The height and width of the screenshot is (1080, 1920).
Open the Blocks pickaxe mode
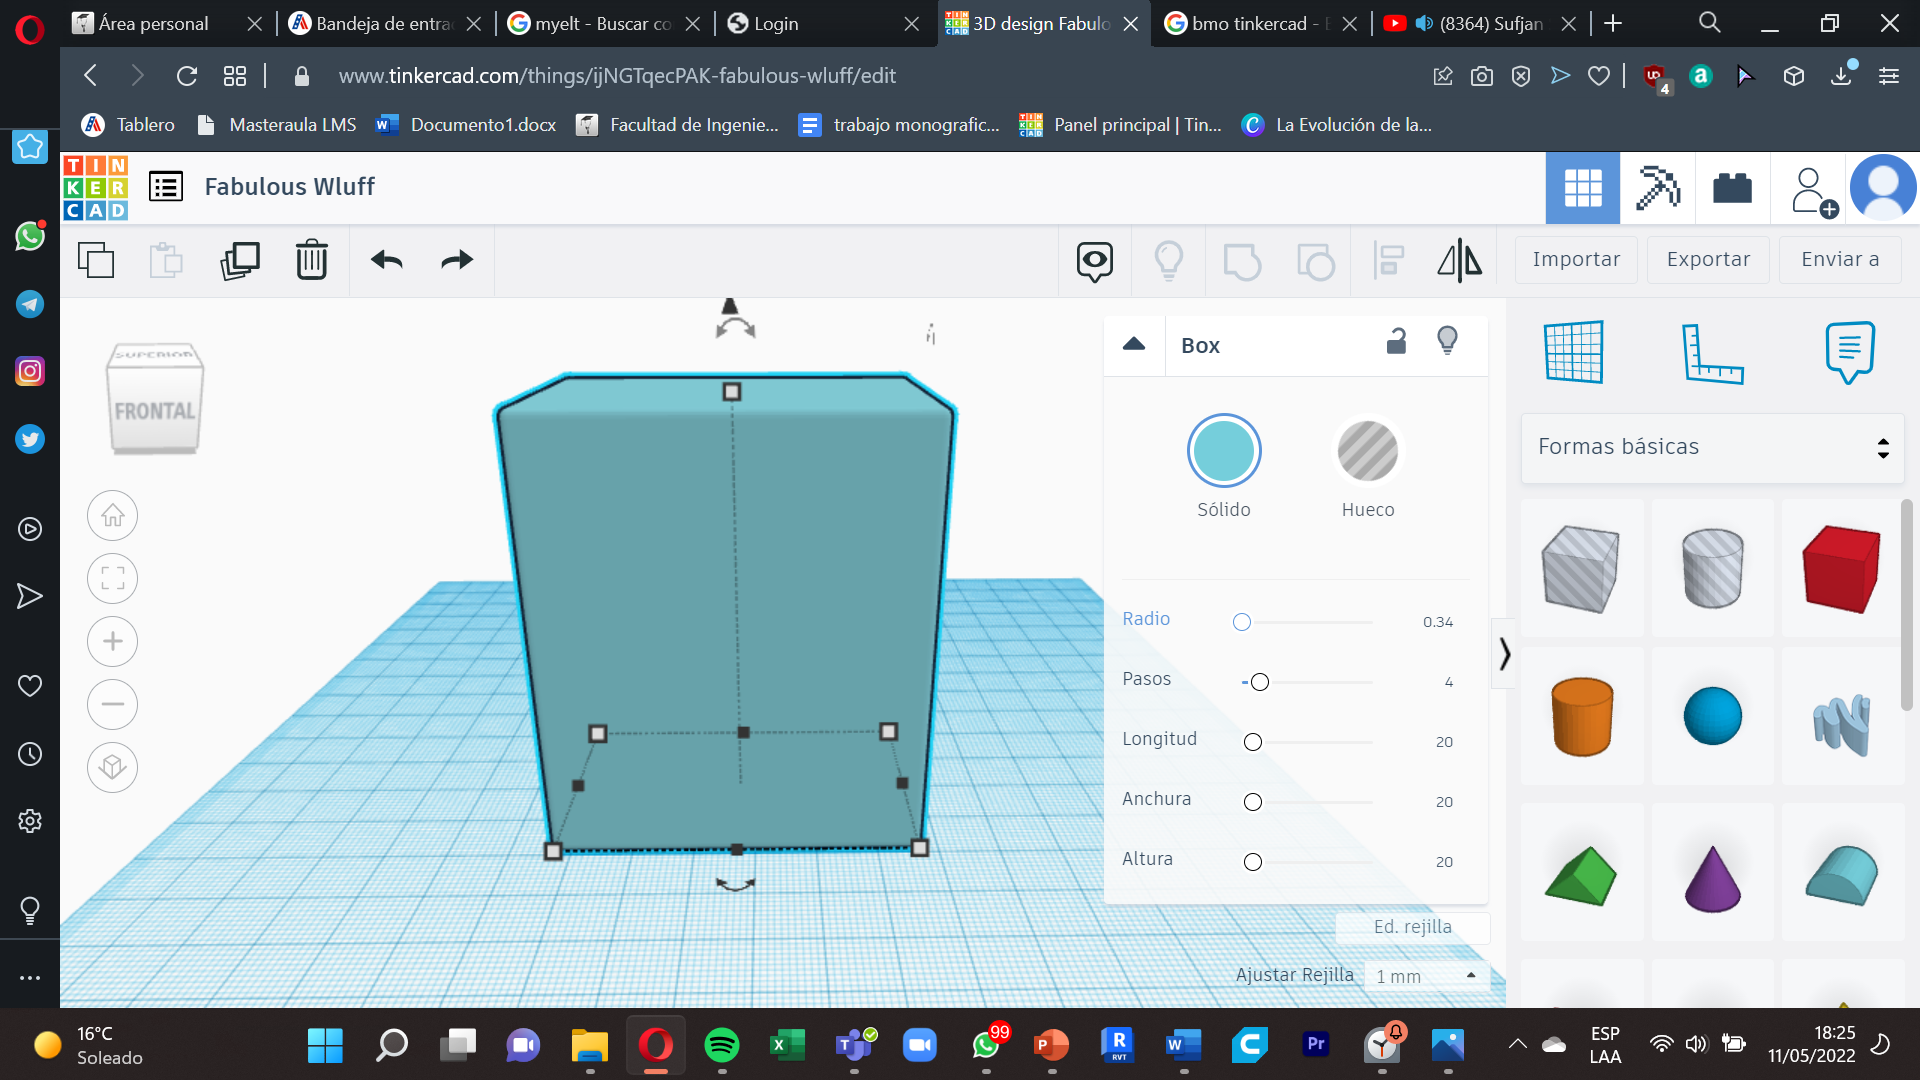[x=1657, y=187]
